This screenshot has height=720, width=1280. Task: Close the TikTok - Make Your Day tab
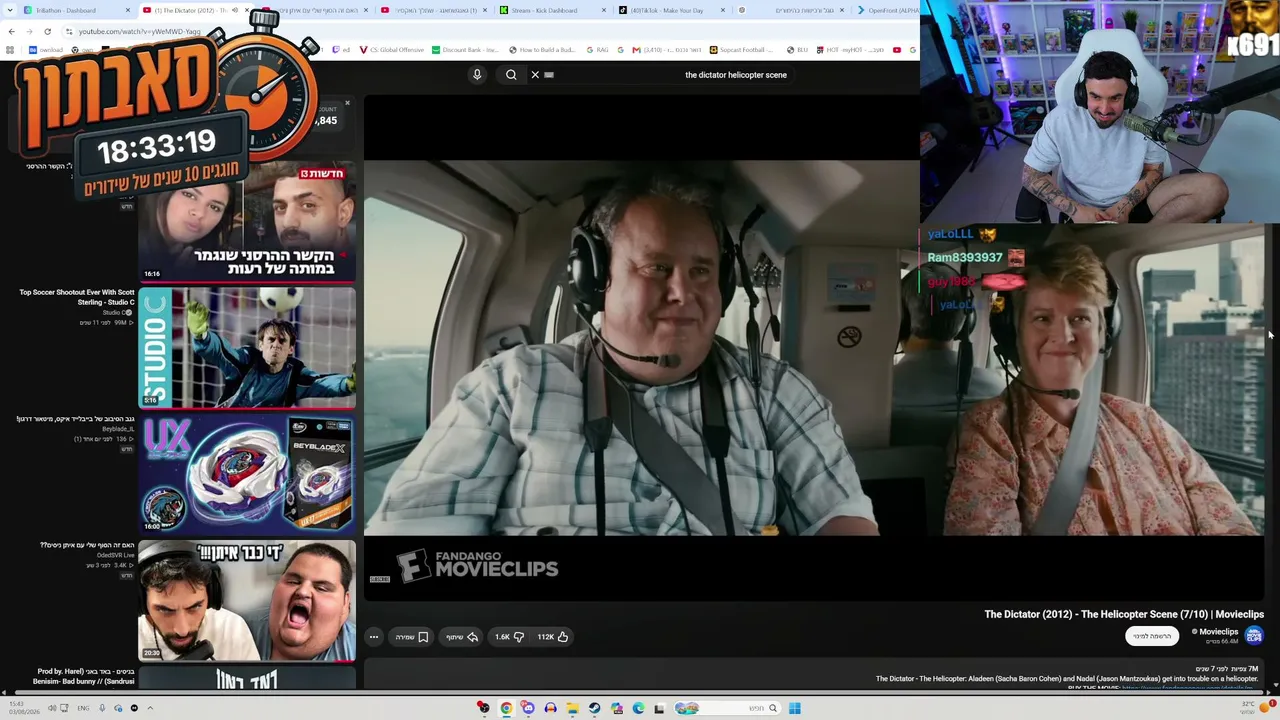click(724, 10)
